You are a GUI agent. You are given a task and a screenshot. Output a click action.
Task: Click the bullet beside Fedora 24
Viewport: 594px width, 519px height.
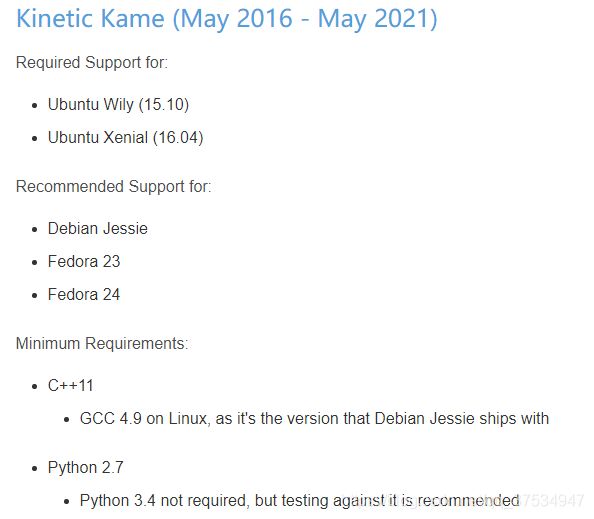click(35, 295)
